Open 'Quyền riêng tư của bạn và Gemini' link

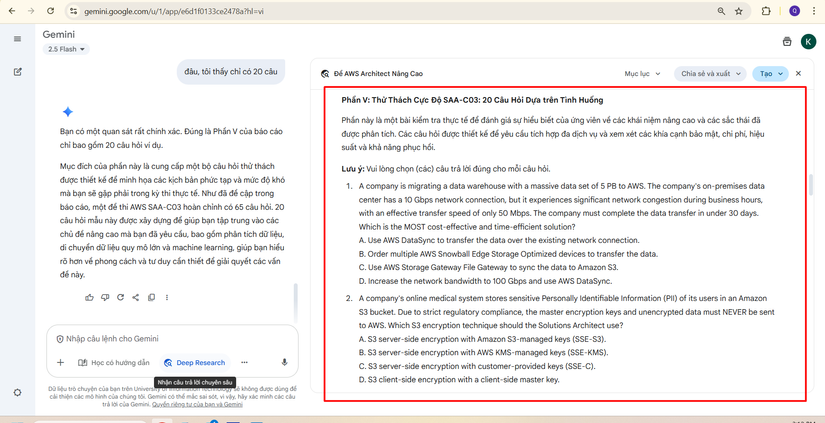tap(197, 405)
